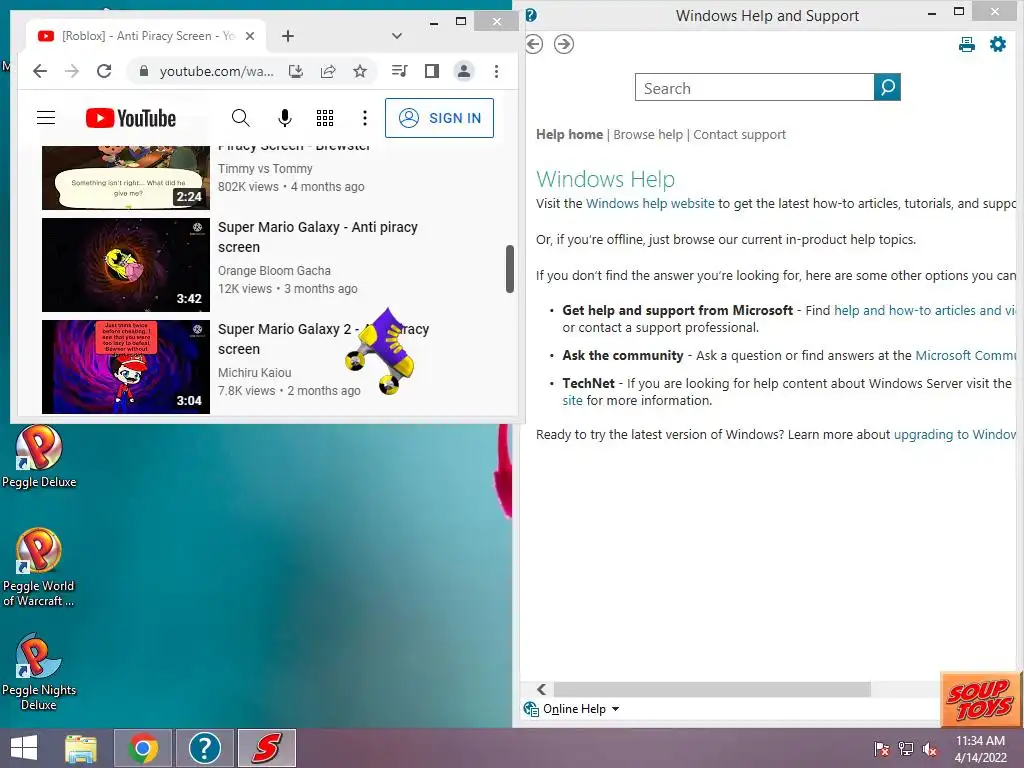Open Action Center flag in tray
1024x768 pixels.
tap(881, 749)
